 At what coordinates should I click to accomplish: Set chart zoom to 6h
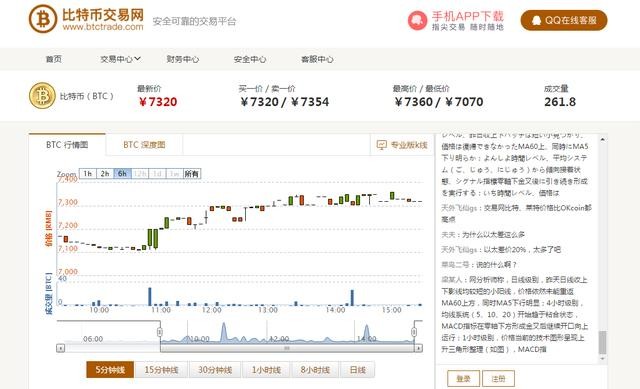[122, 174]
